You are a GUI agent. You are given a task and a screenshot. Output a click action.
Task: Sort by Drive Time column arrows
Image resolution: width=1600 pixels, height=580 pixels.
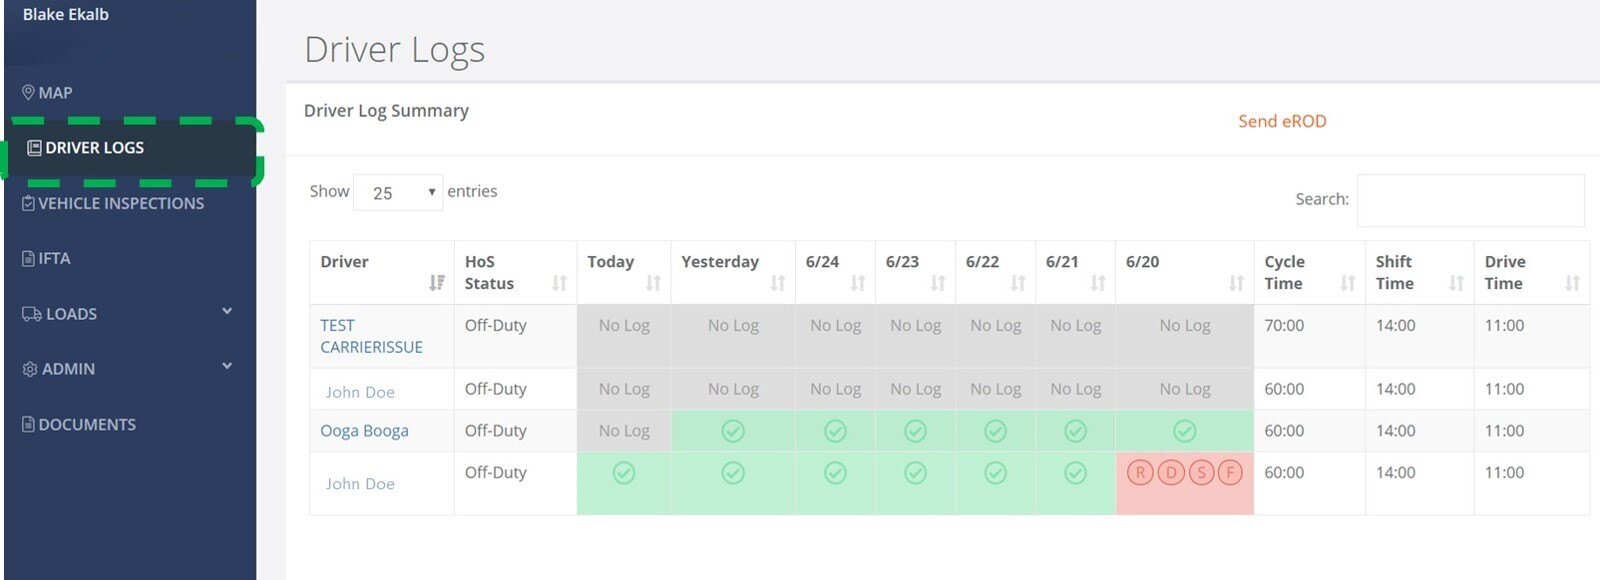1572,283
